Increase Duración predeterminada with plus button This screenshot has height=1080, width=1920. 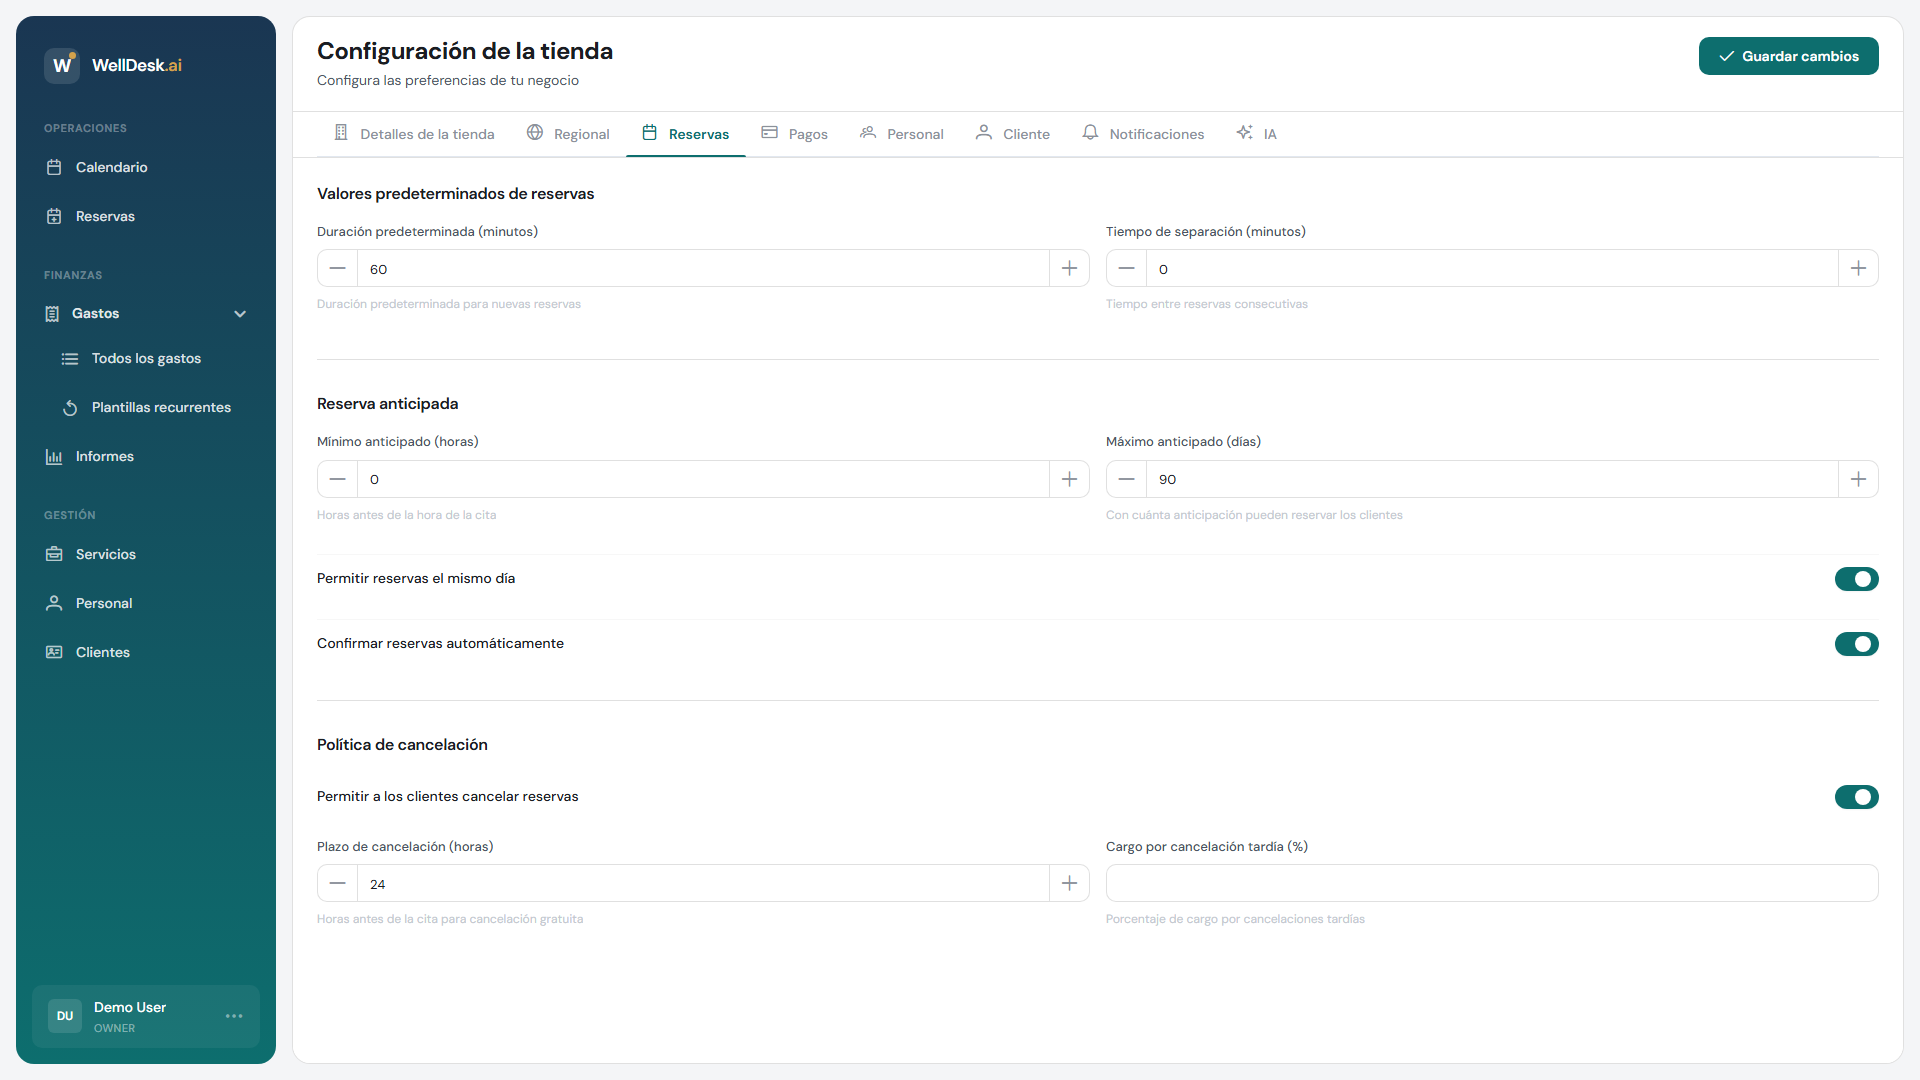tap(1069, 268)
